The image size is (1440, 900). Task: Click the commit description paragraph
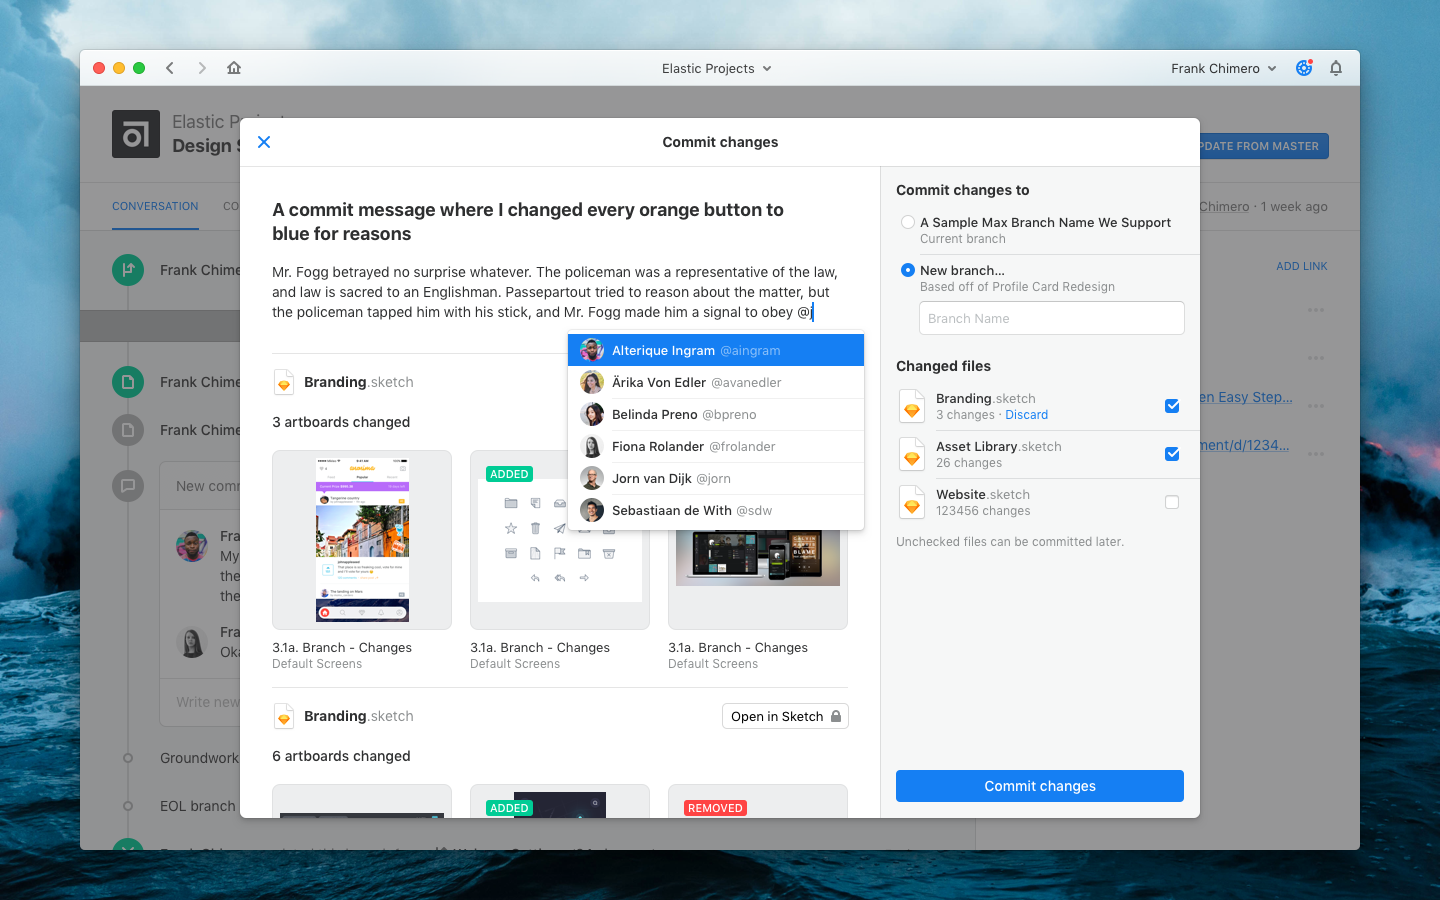click(555, 292)
